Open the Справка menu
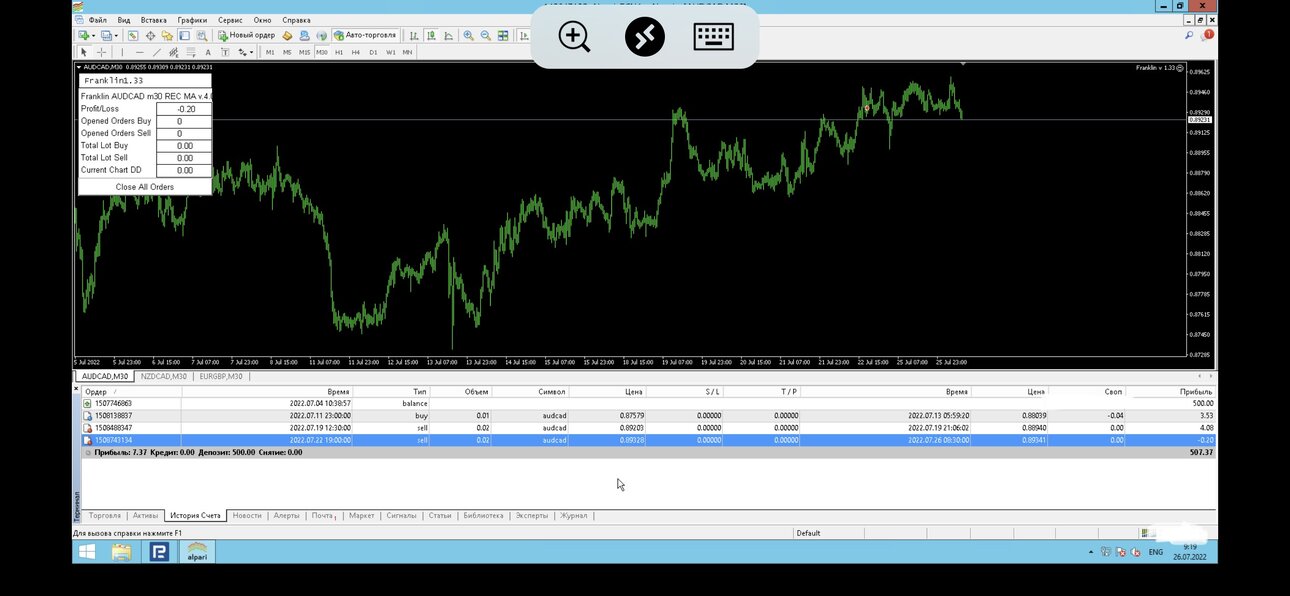The image size is (1290, 596). coord(296,20)
